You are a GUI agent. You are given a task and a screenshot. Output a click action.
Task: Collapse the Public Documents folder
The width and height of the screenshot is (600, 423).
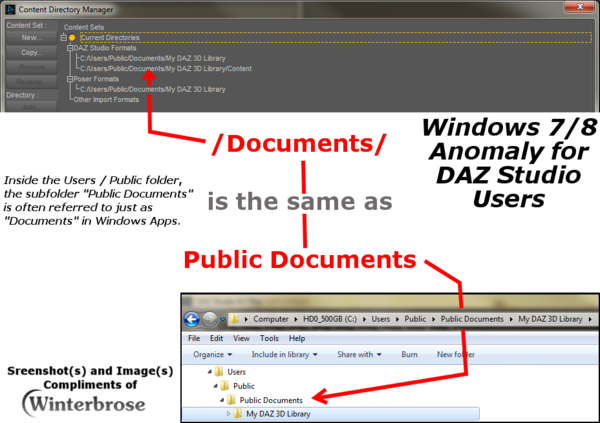click(x=222, y=400)
